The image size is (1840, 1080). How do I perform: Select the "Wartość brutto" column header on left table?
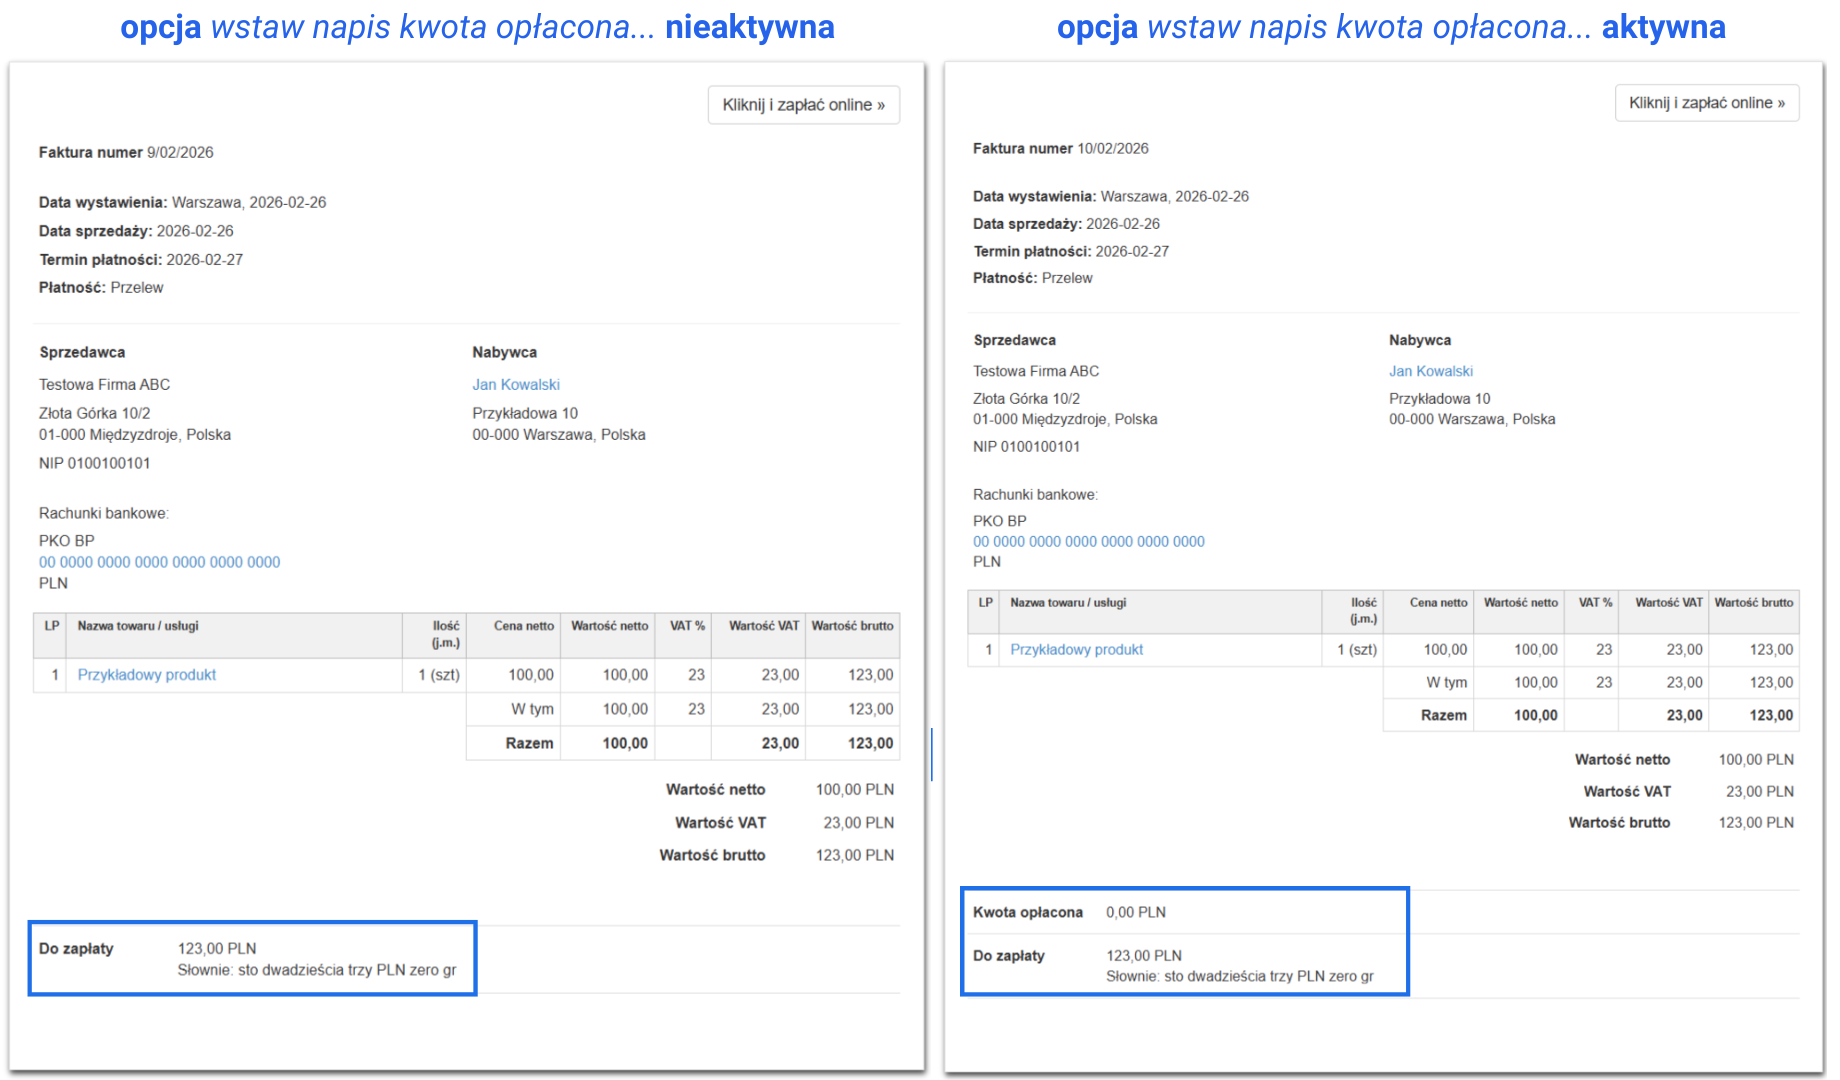852,625
